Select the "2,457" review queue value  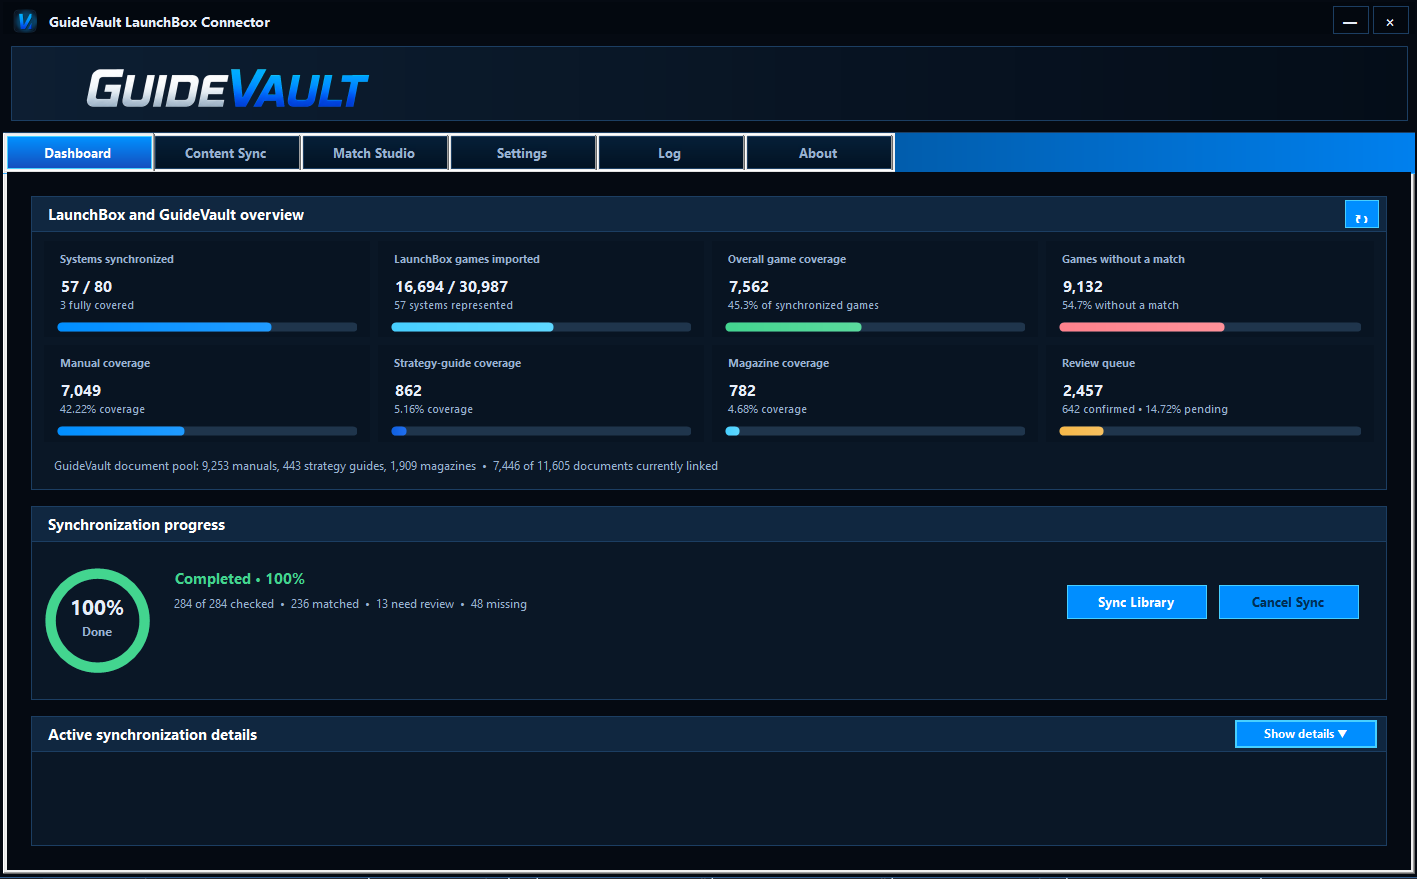1082,391
